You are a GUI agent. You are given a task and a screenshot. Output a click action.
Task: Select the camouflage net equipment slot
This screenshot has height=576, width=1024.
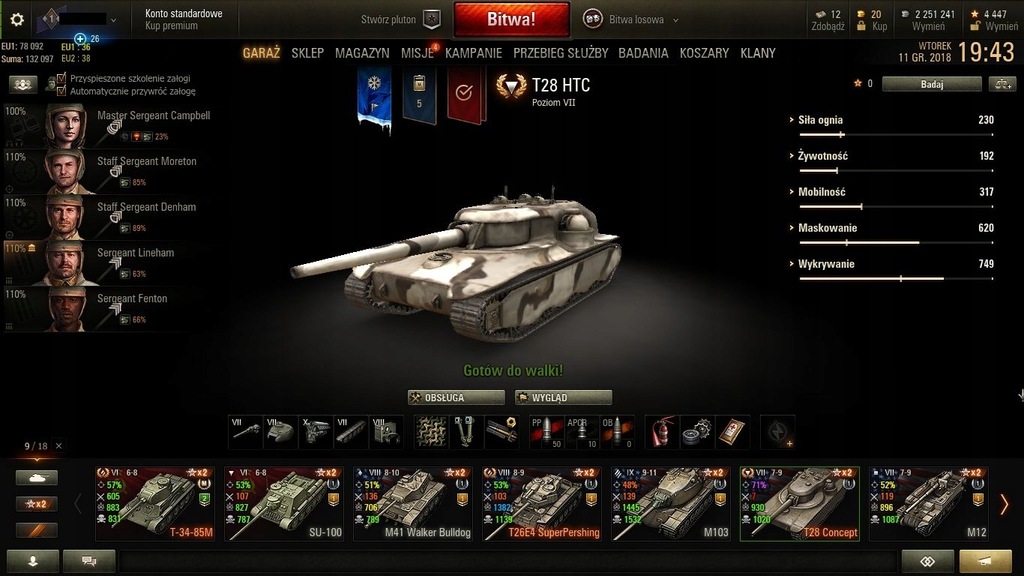pyautogui.click(x=431, y=432)
